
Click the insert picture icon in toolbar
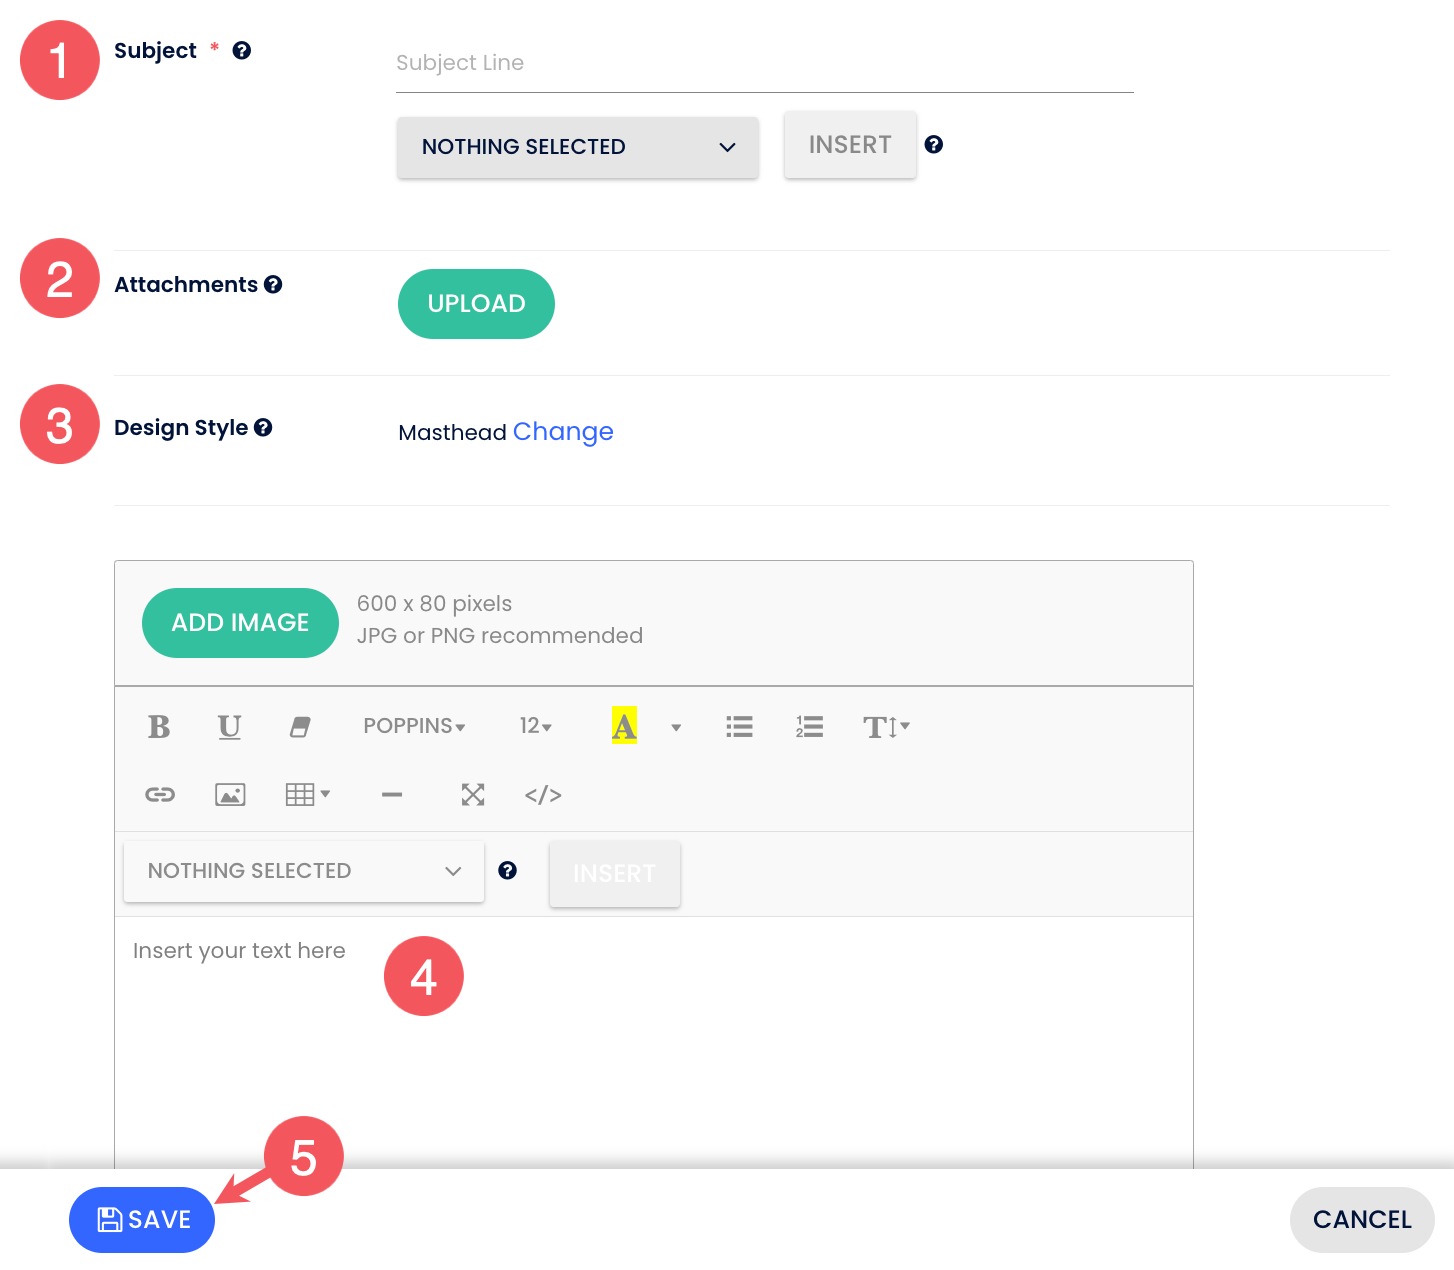230,795
